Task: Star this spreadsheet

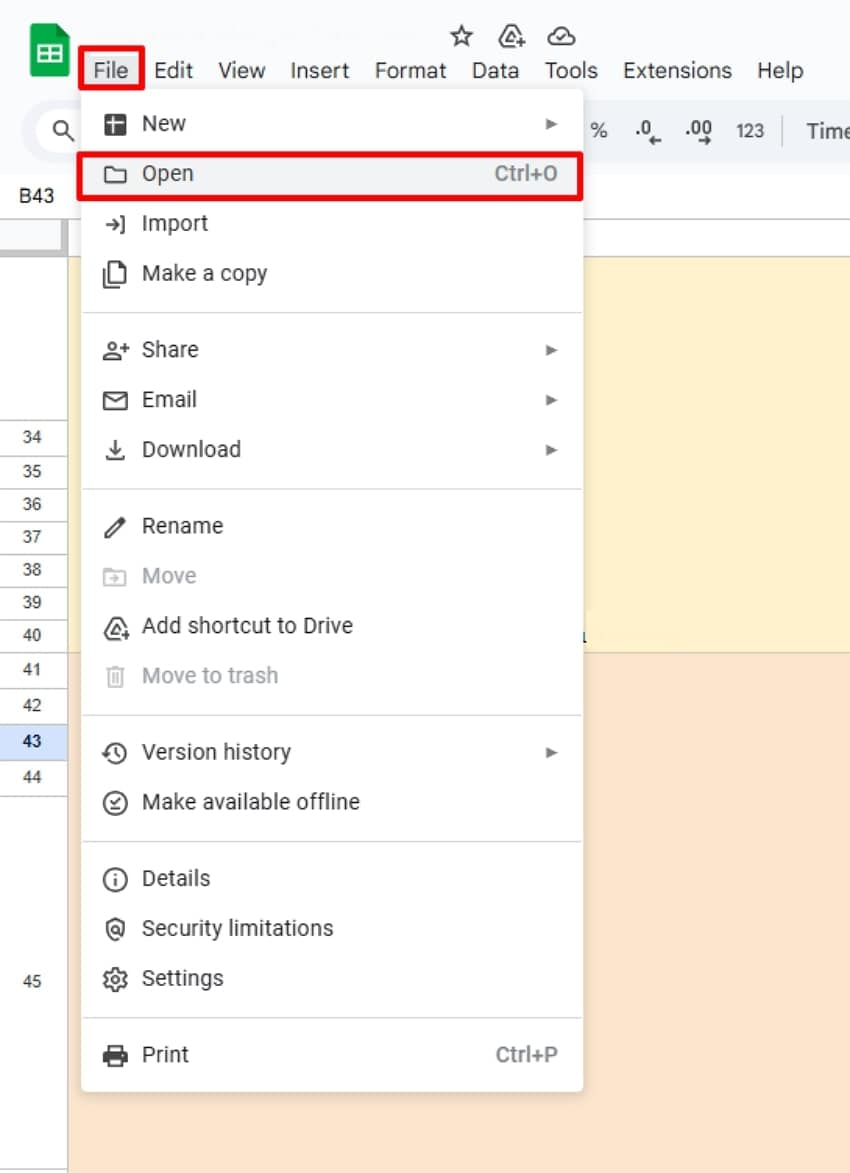Action: (x=461, y=36)
